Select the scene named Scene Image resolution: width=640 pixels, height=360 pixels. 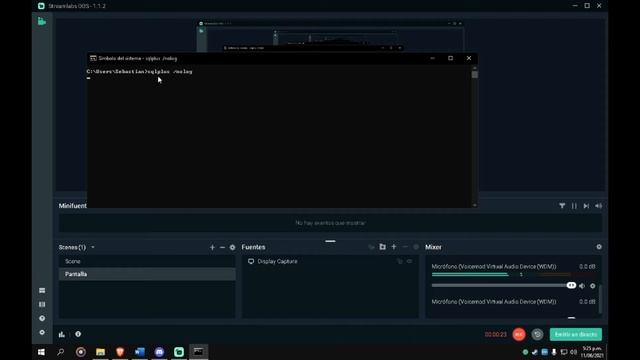147,261
